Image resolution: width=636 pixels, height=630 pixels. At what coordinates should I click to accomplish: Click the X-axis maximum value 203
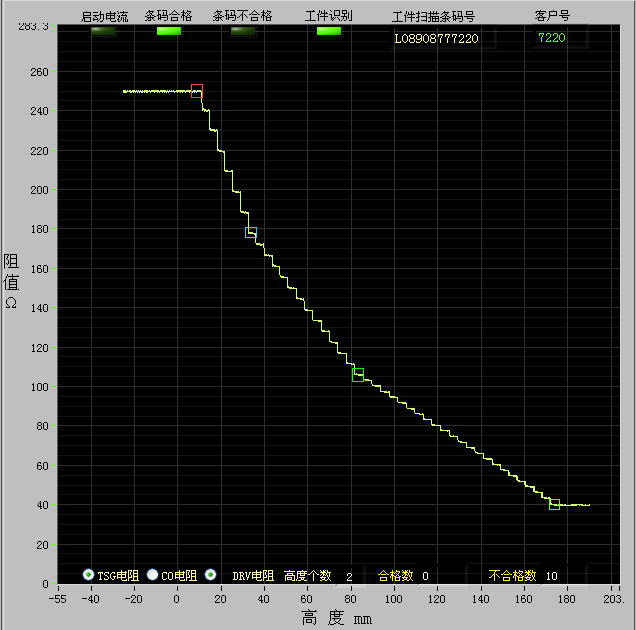[x=614, y=599]
